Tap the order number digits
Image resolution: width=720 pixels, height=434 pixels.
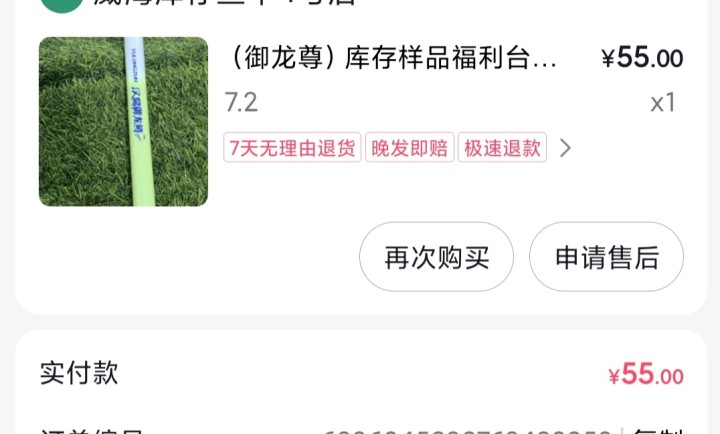pos(468,431)
